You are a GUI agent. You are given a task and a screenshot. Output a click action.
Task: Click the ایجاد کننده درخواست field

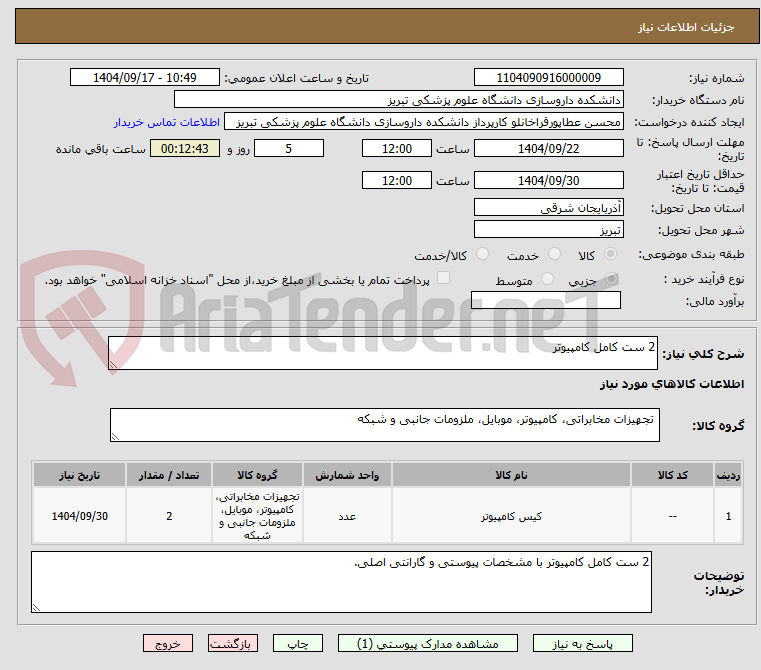point(424,122)
